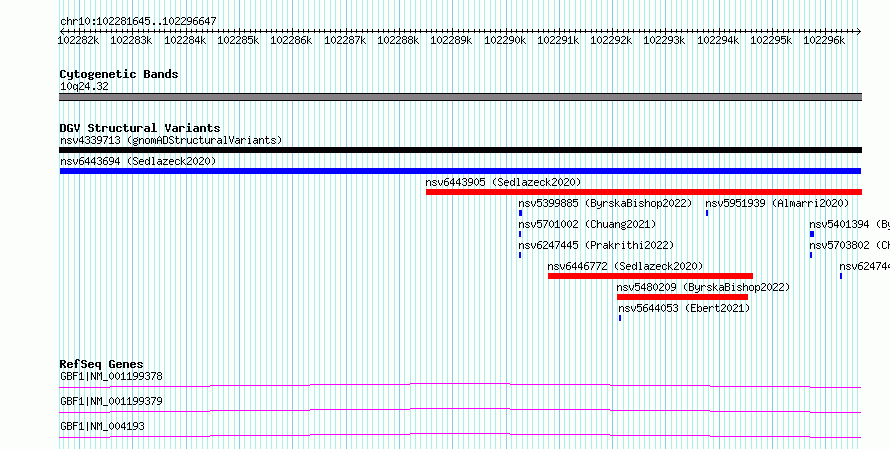Open nsv6247445 (Prakrithi2022) label
890x449 pixels.
point(596,245)
